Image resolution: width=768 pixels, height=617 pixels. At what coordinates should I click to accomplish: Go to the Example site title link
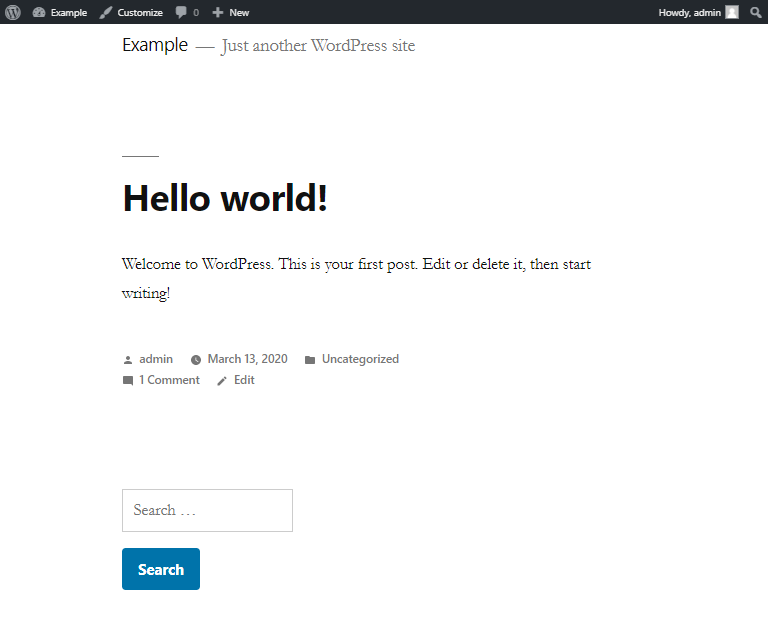click(155, 45)
